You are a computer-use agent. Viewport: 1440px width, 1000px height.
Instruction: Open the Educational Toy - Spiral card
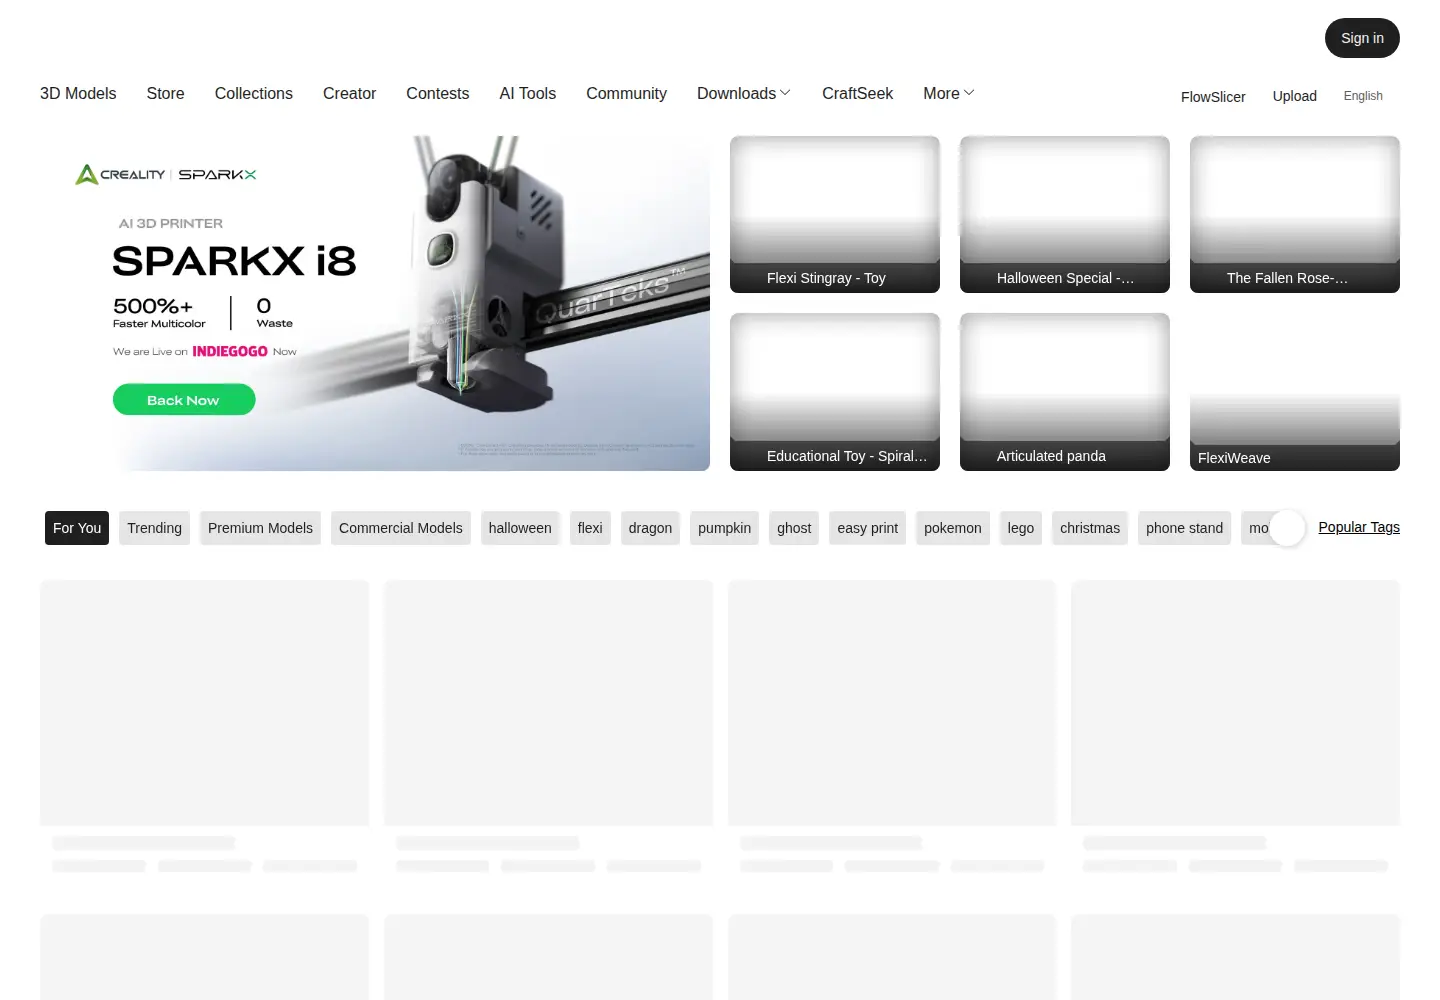(x=835, y=392)
